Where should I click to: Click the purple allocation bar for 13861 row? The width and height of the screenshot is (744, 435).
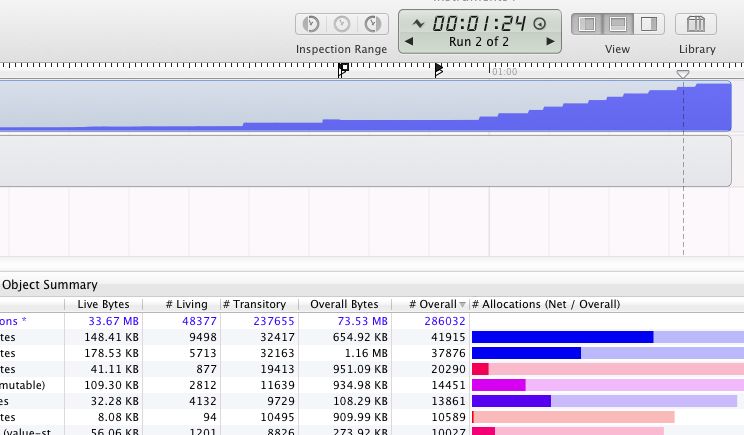512,401
